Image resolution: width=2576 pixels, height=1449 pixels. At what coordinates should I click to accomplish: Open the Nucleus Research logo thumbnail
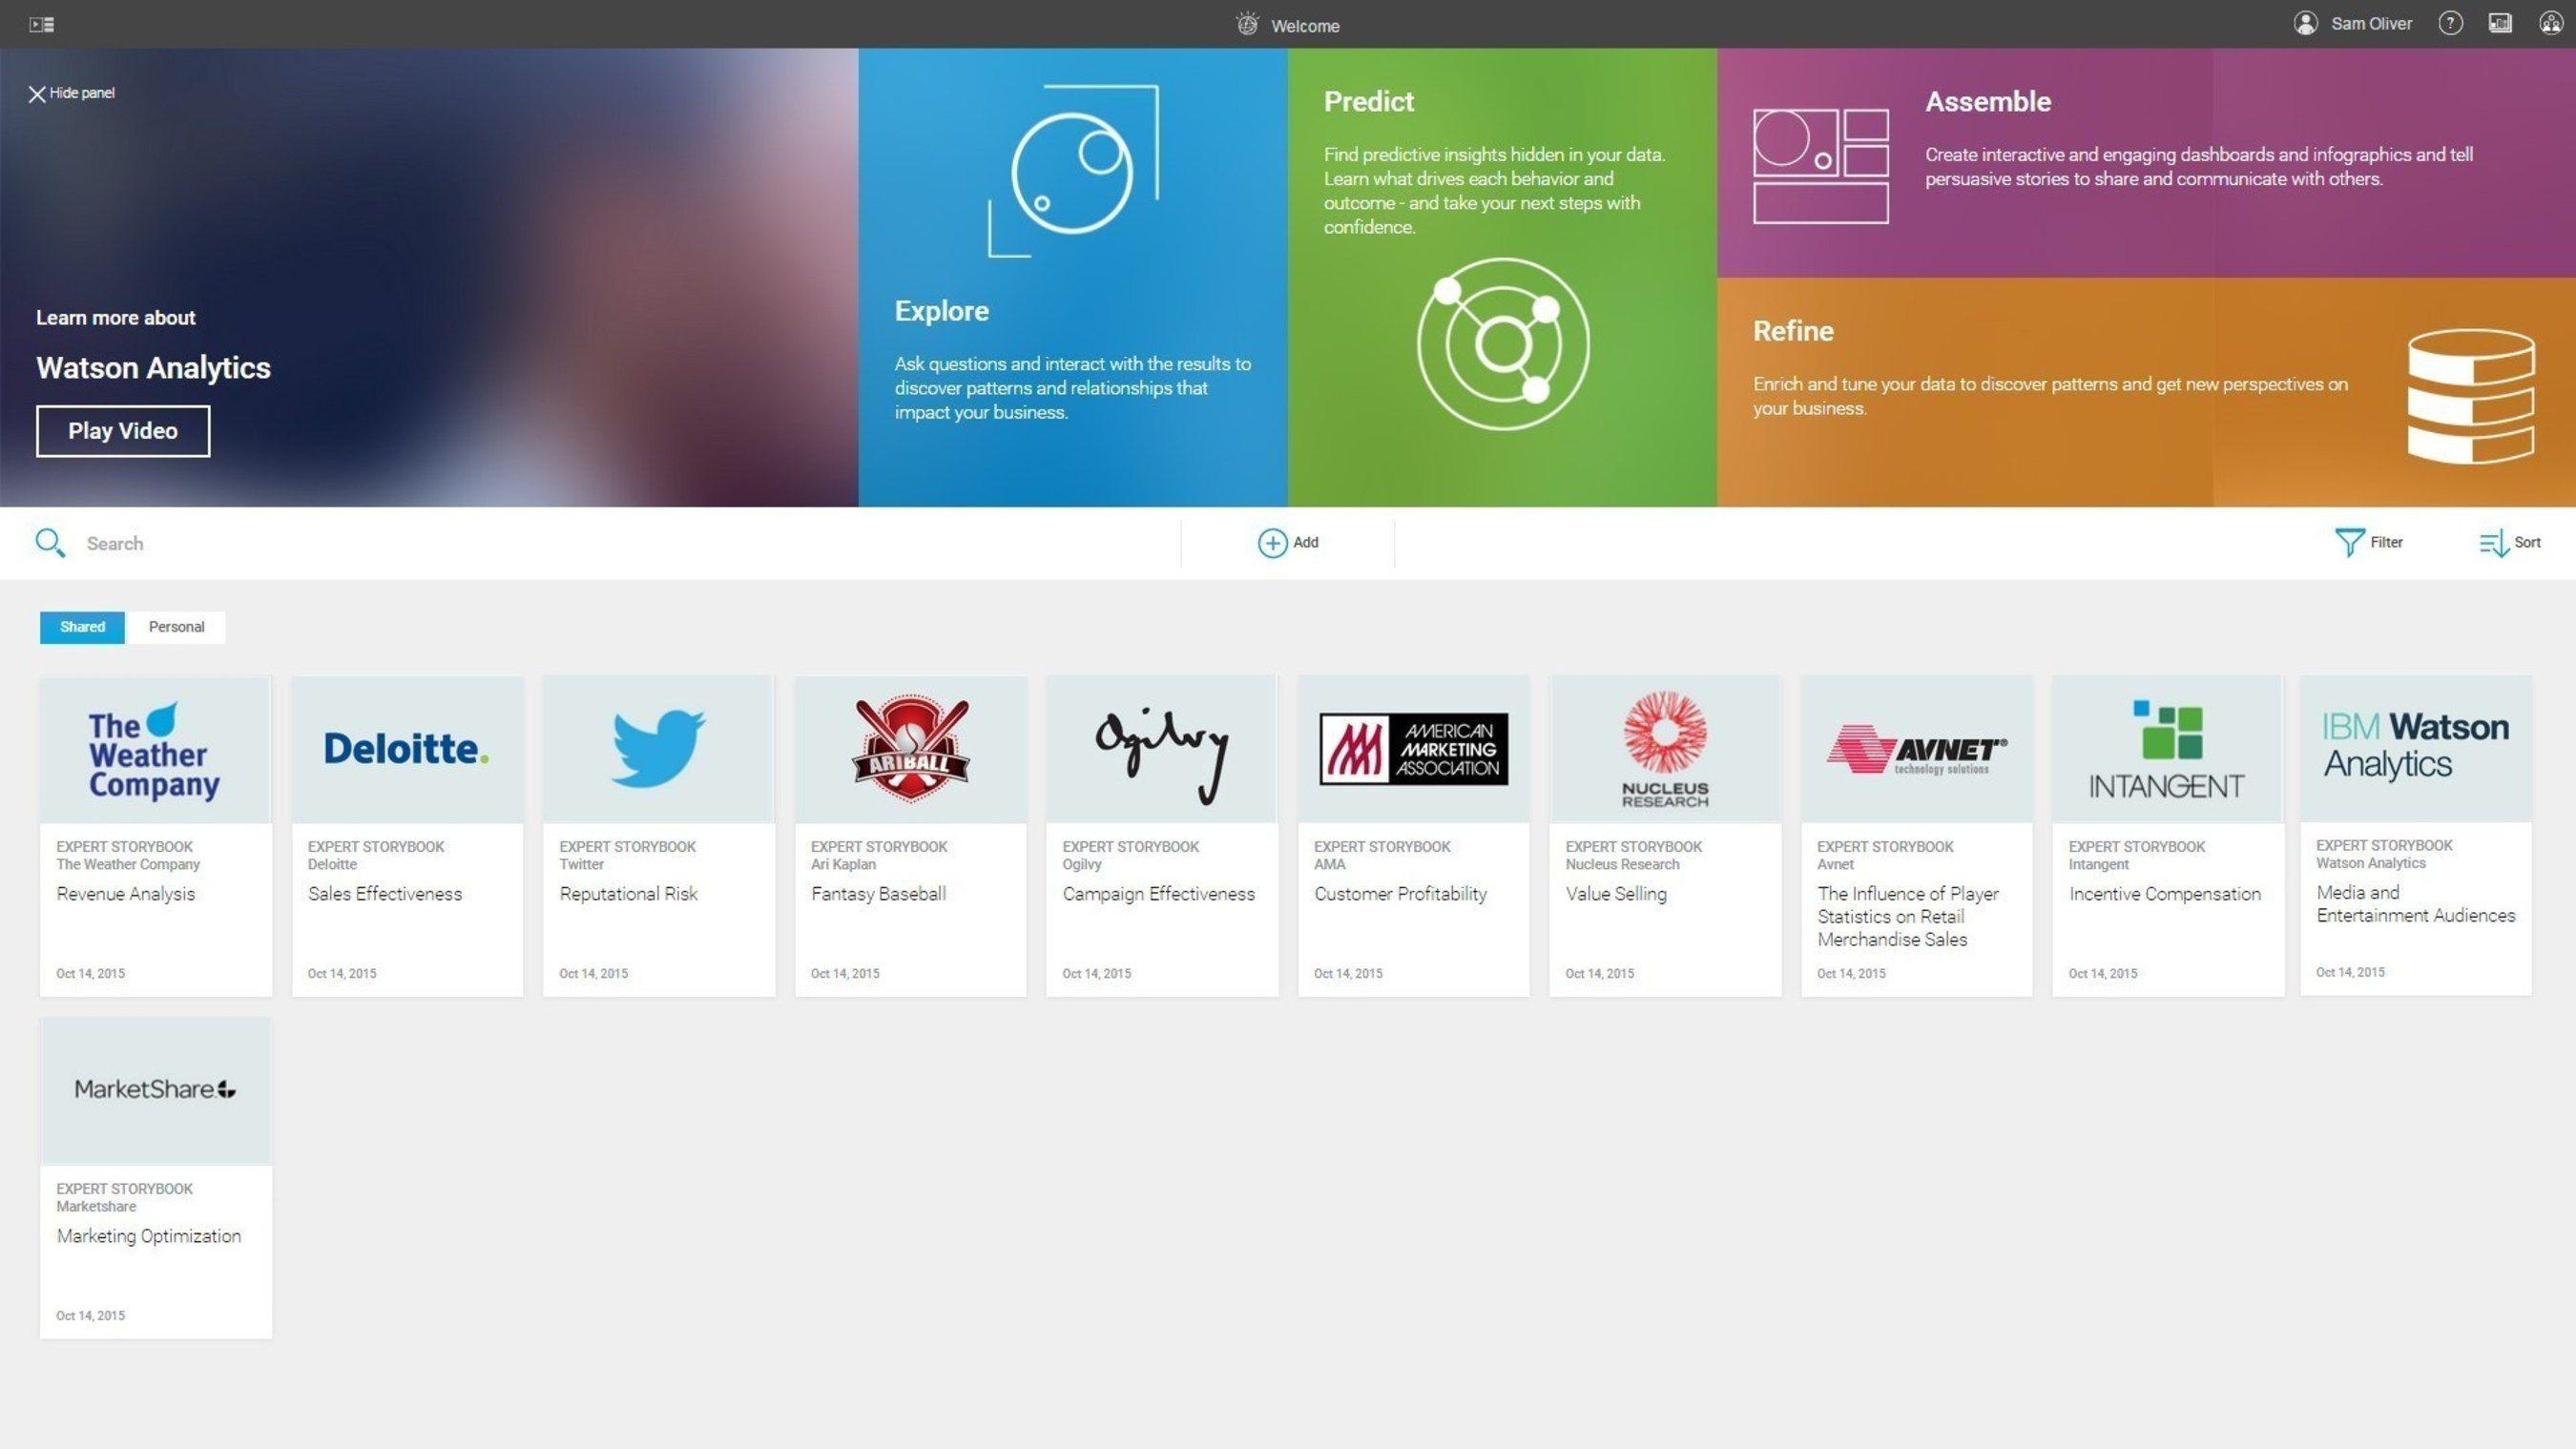click(1665, 750)
